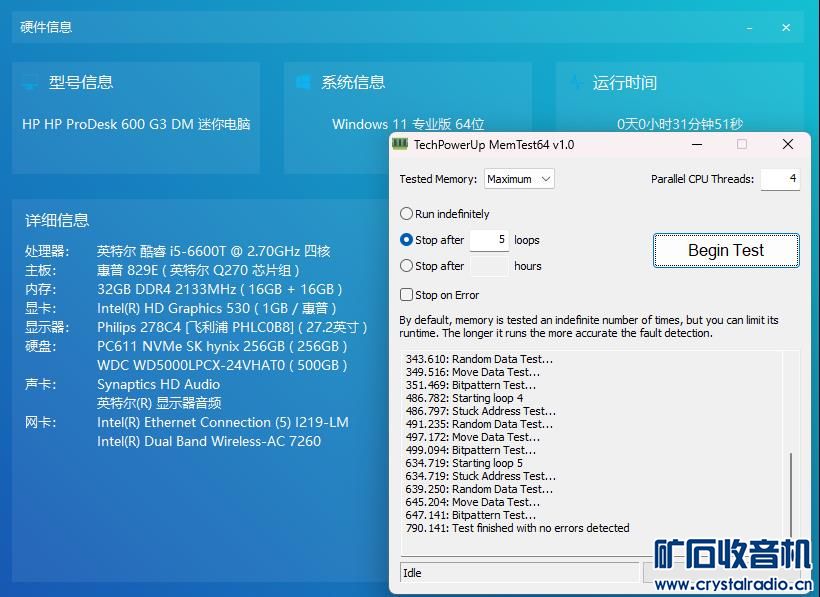The height and width of the screenshot is (597, 820).
Task: Click the motherboard value 惠普 829E text
Action: tap(198, 270)
